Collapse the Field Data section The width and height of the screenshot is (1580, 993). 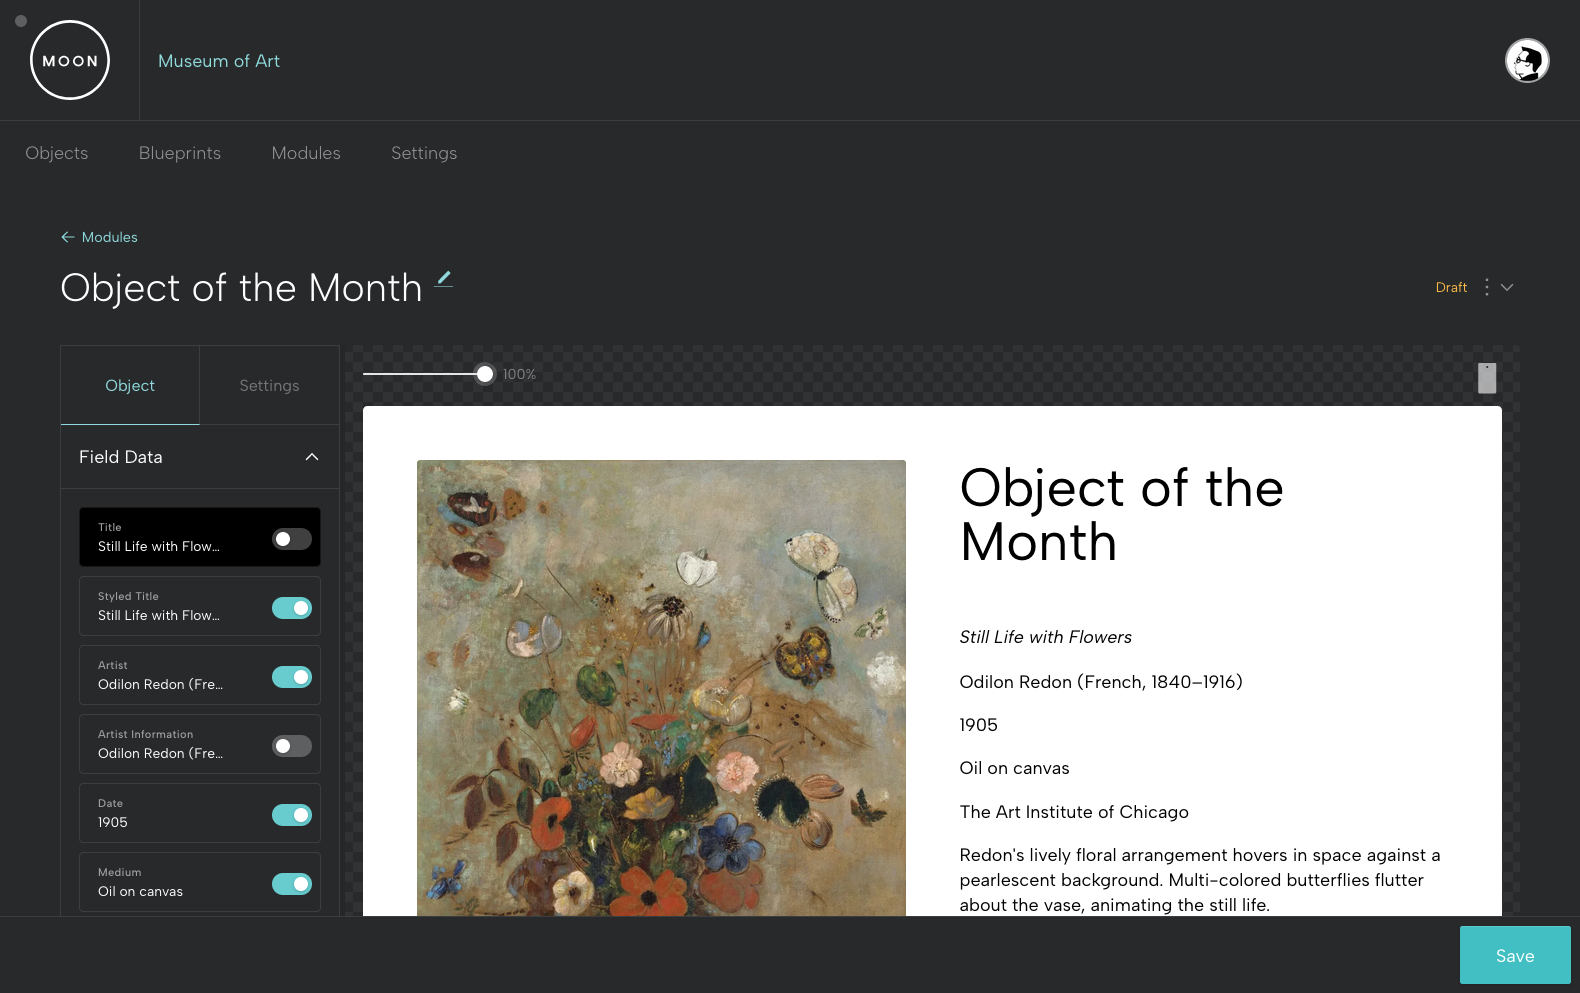click(312, 457)
